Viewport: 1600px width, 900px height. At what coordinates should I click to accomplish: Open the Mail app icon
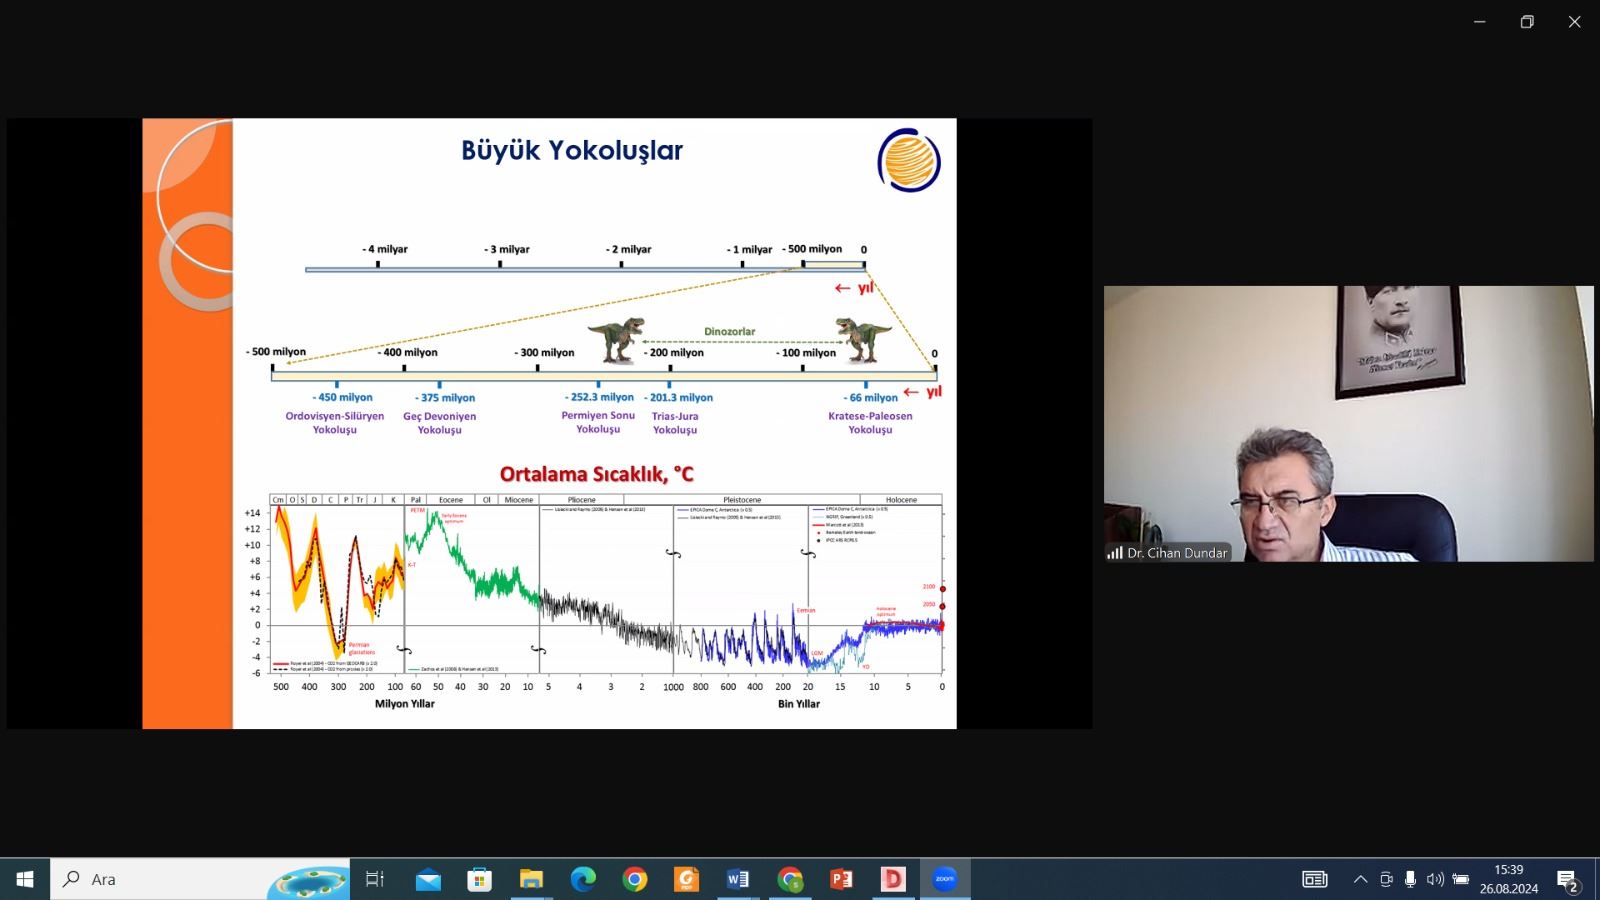[x=428, y=879]
